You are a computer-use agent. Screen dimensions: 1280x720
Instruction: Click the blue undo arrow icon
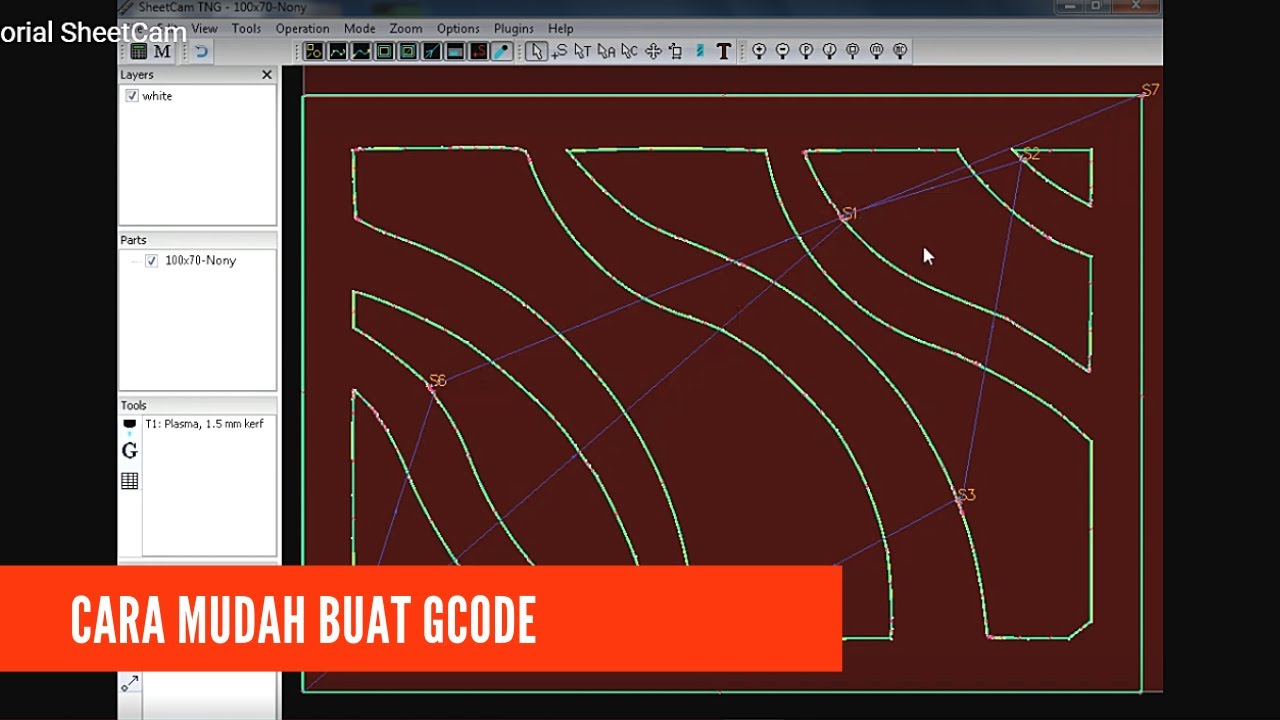[202, 51]
